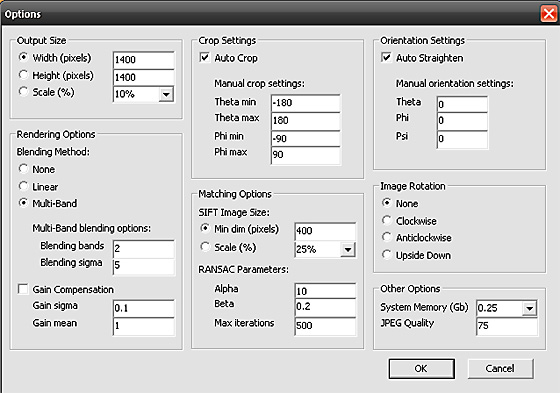This screenshot has height=393, width=560.
Task: Click the Theta min input field
Action: (x=306, y=103)
